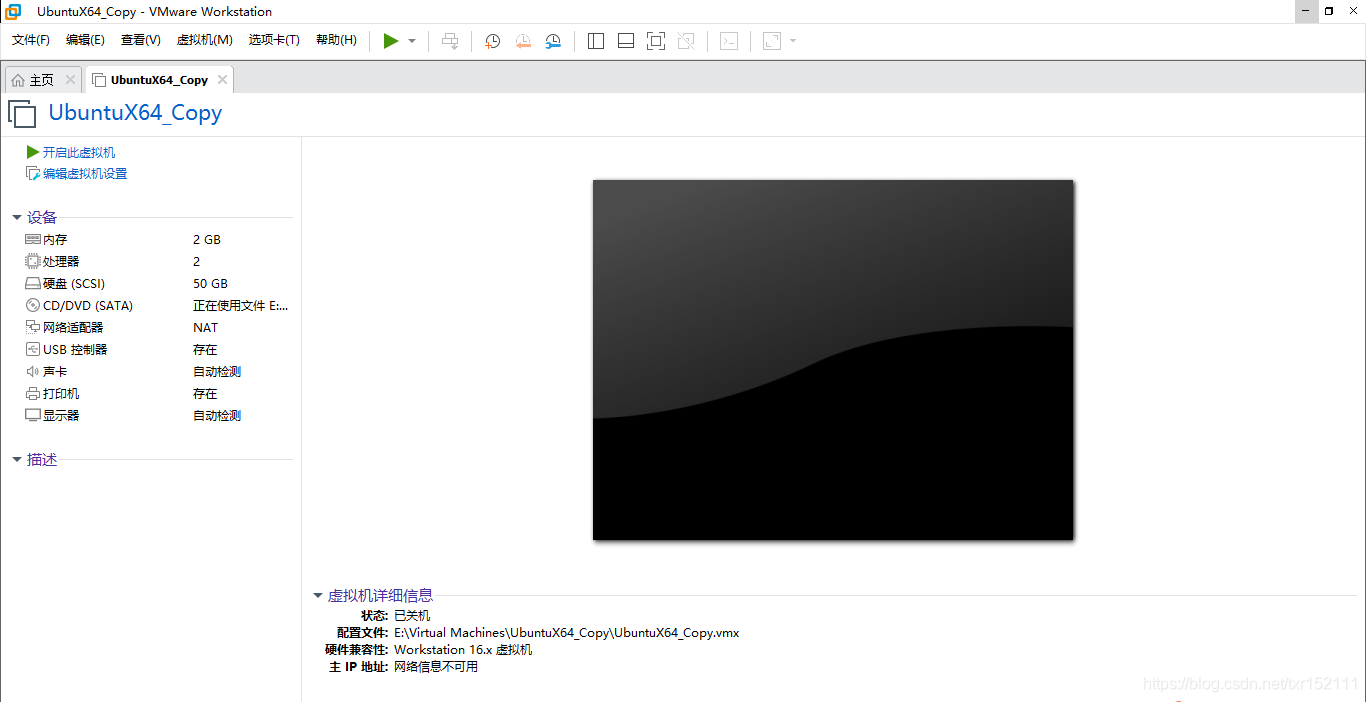Select the 网络适配器 device label
Image resolution: width=1366 pixels, height=702 pixels.
73,328
